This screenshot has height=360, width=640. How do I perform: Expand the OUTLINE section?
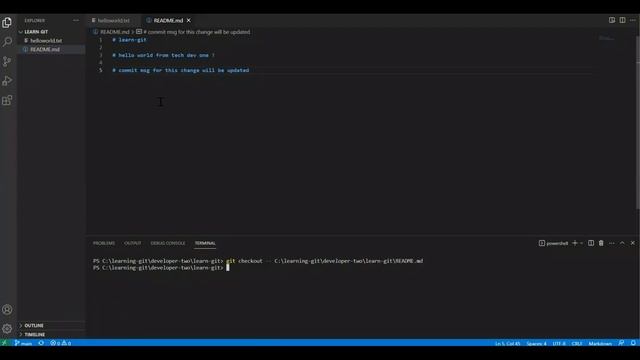(x=34, y=326)
